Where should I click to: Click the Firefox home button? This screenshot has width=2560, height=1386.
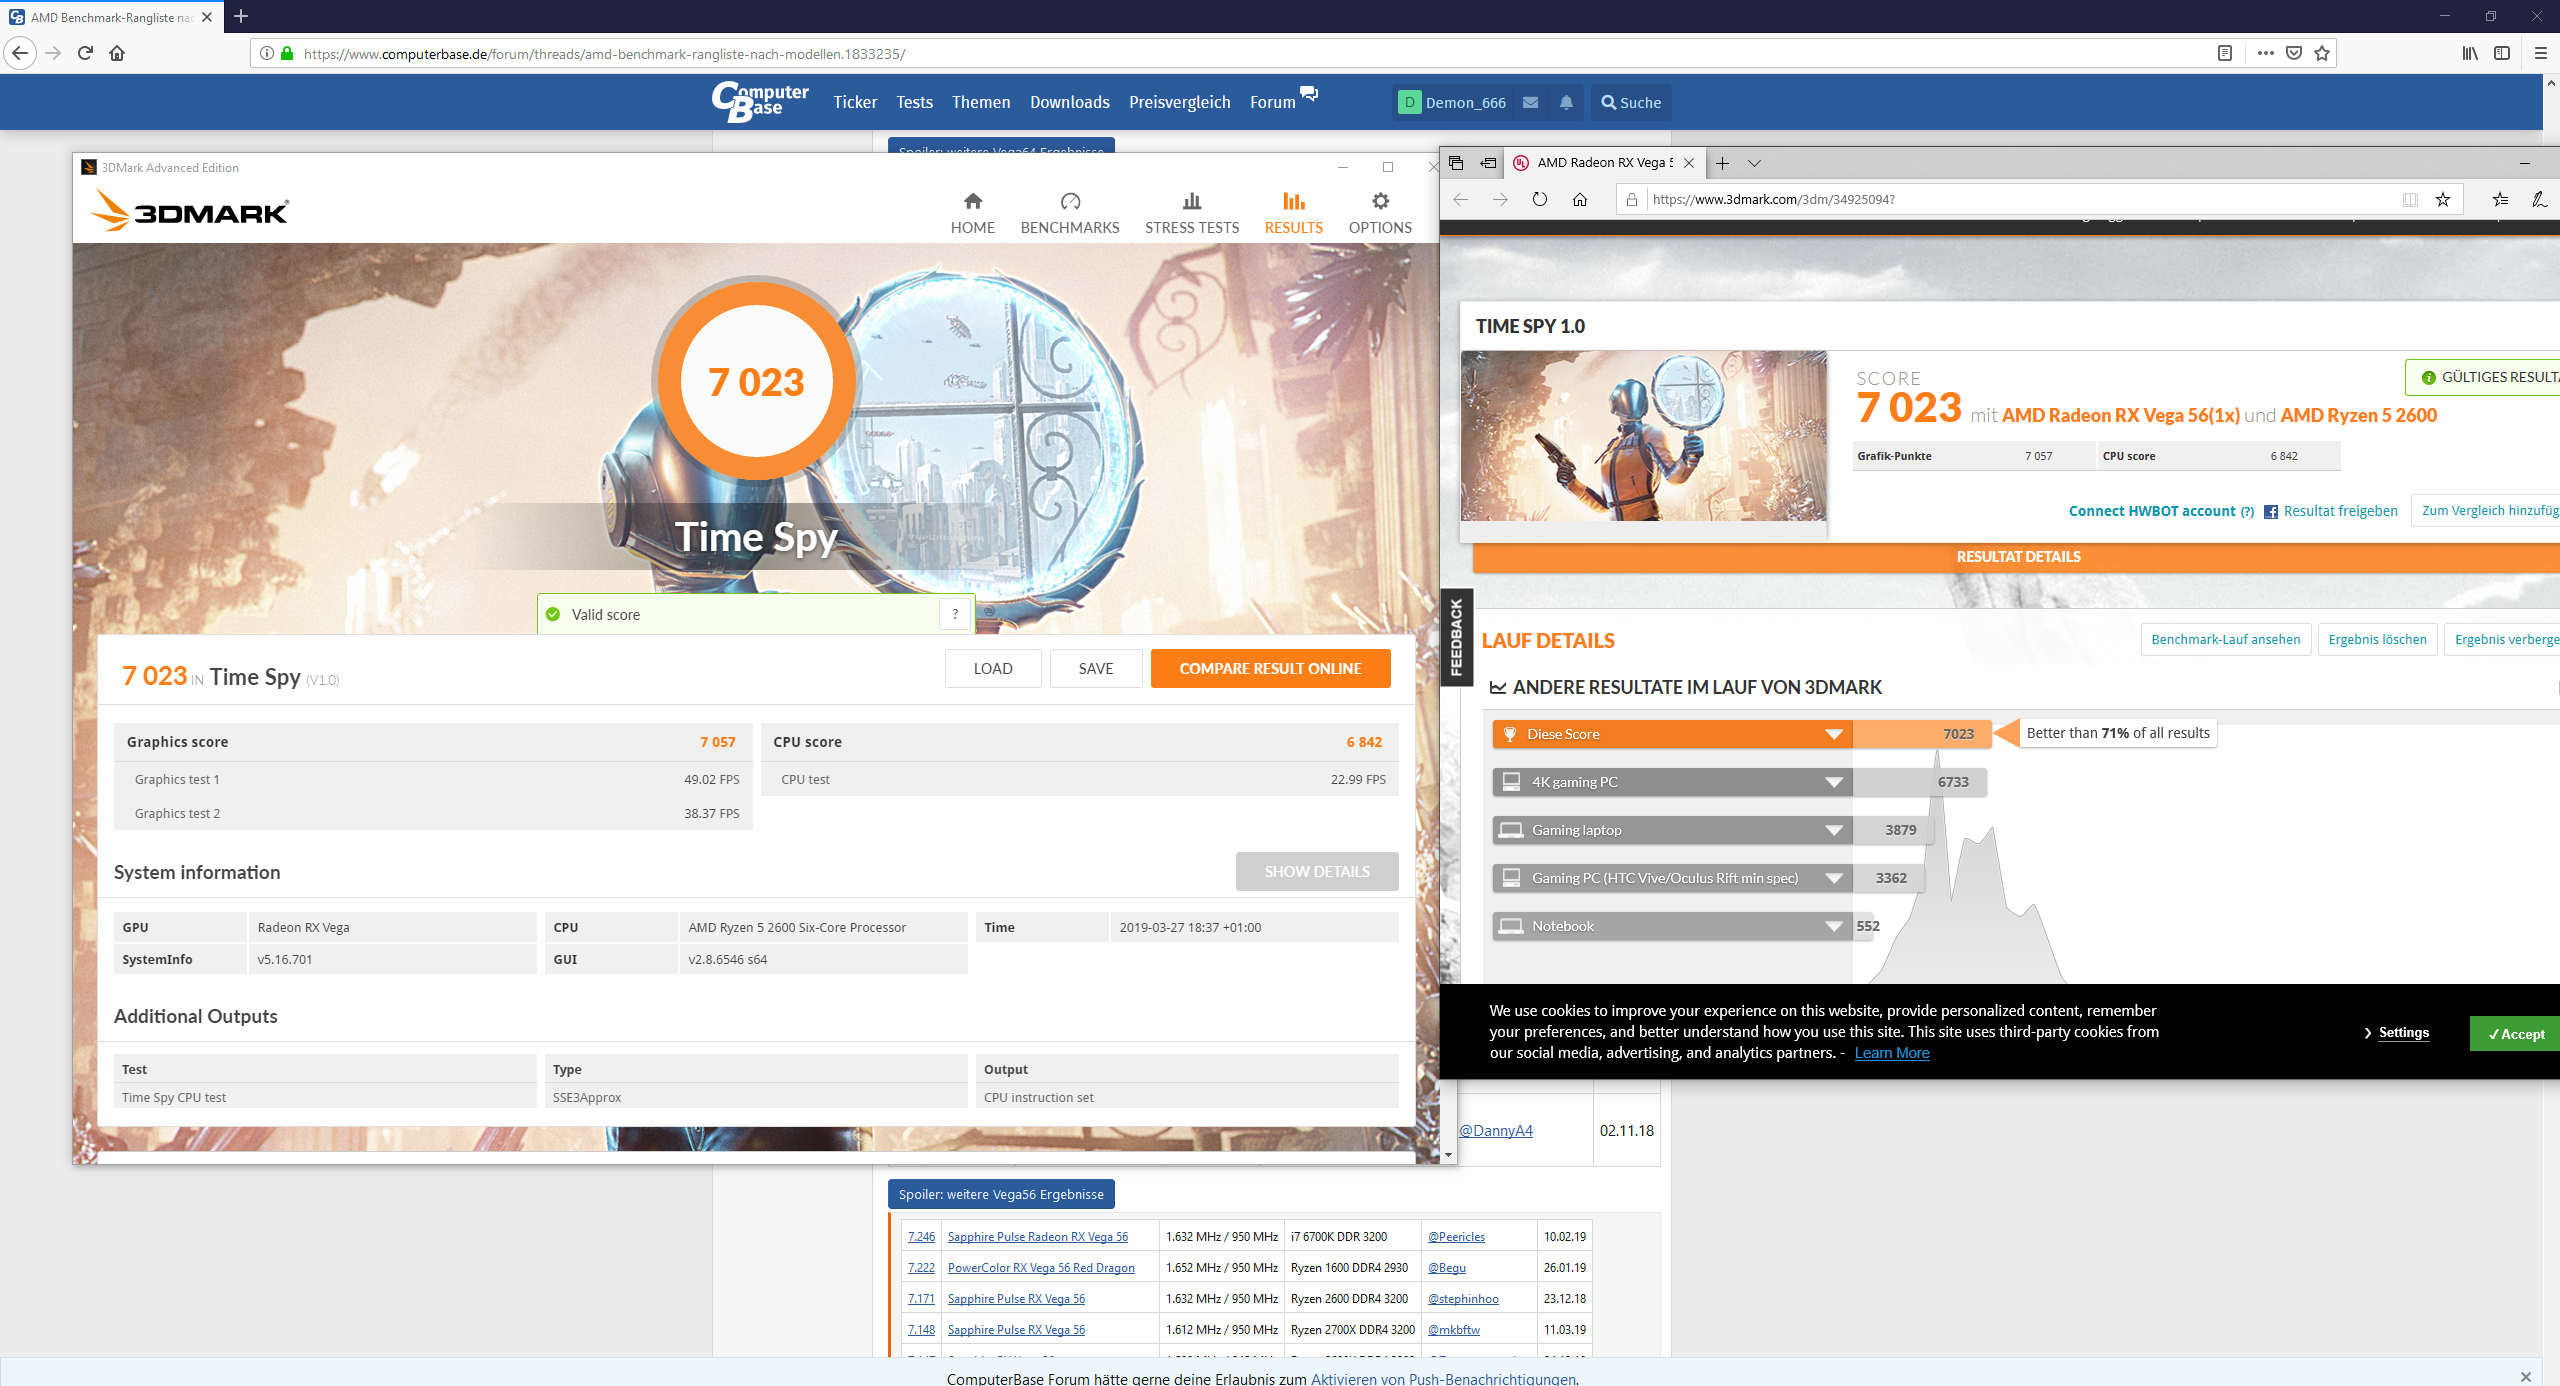[117, 53]
